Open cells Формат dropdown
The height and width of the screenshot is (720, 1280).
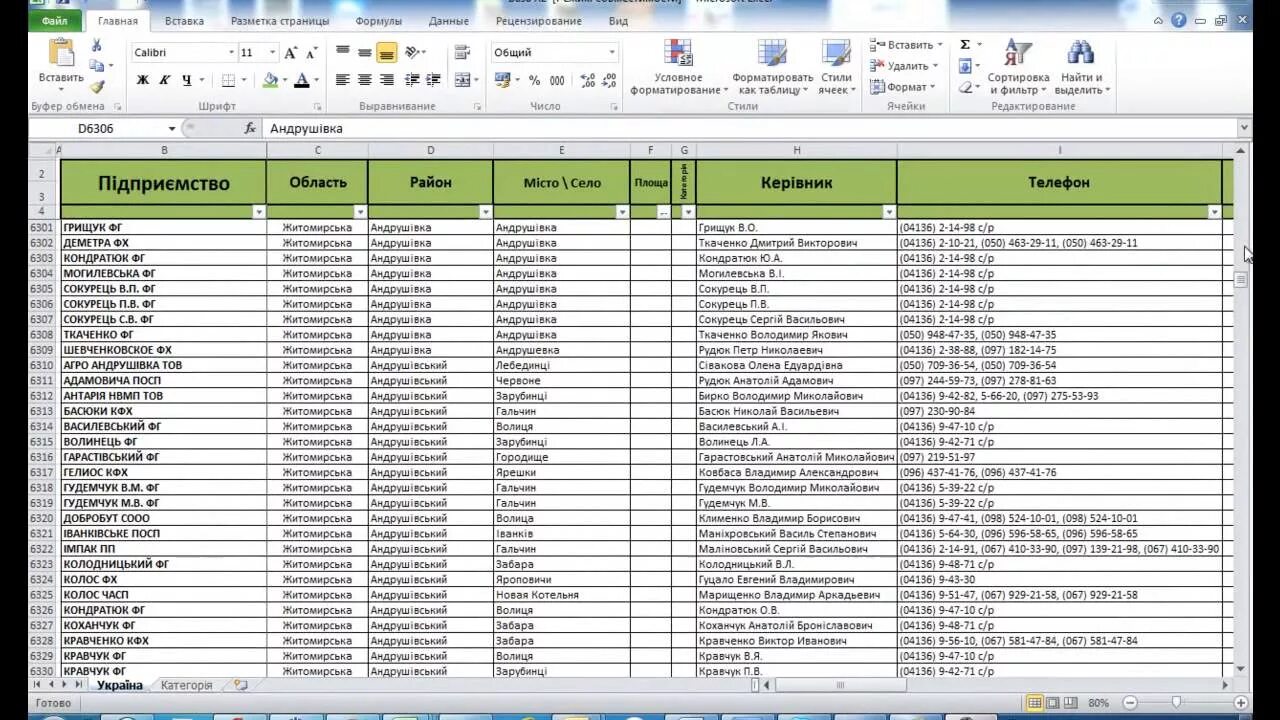coord(902,87)
